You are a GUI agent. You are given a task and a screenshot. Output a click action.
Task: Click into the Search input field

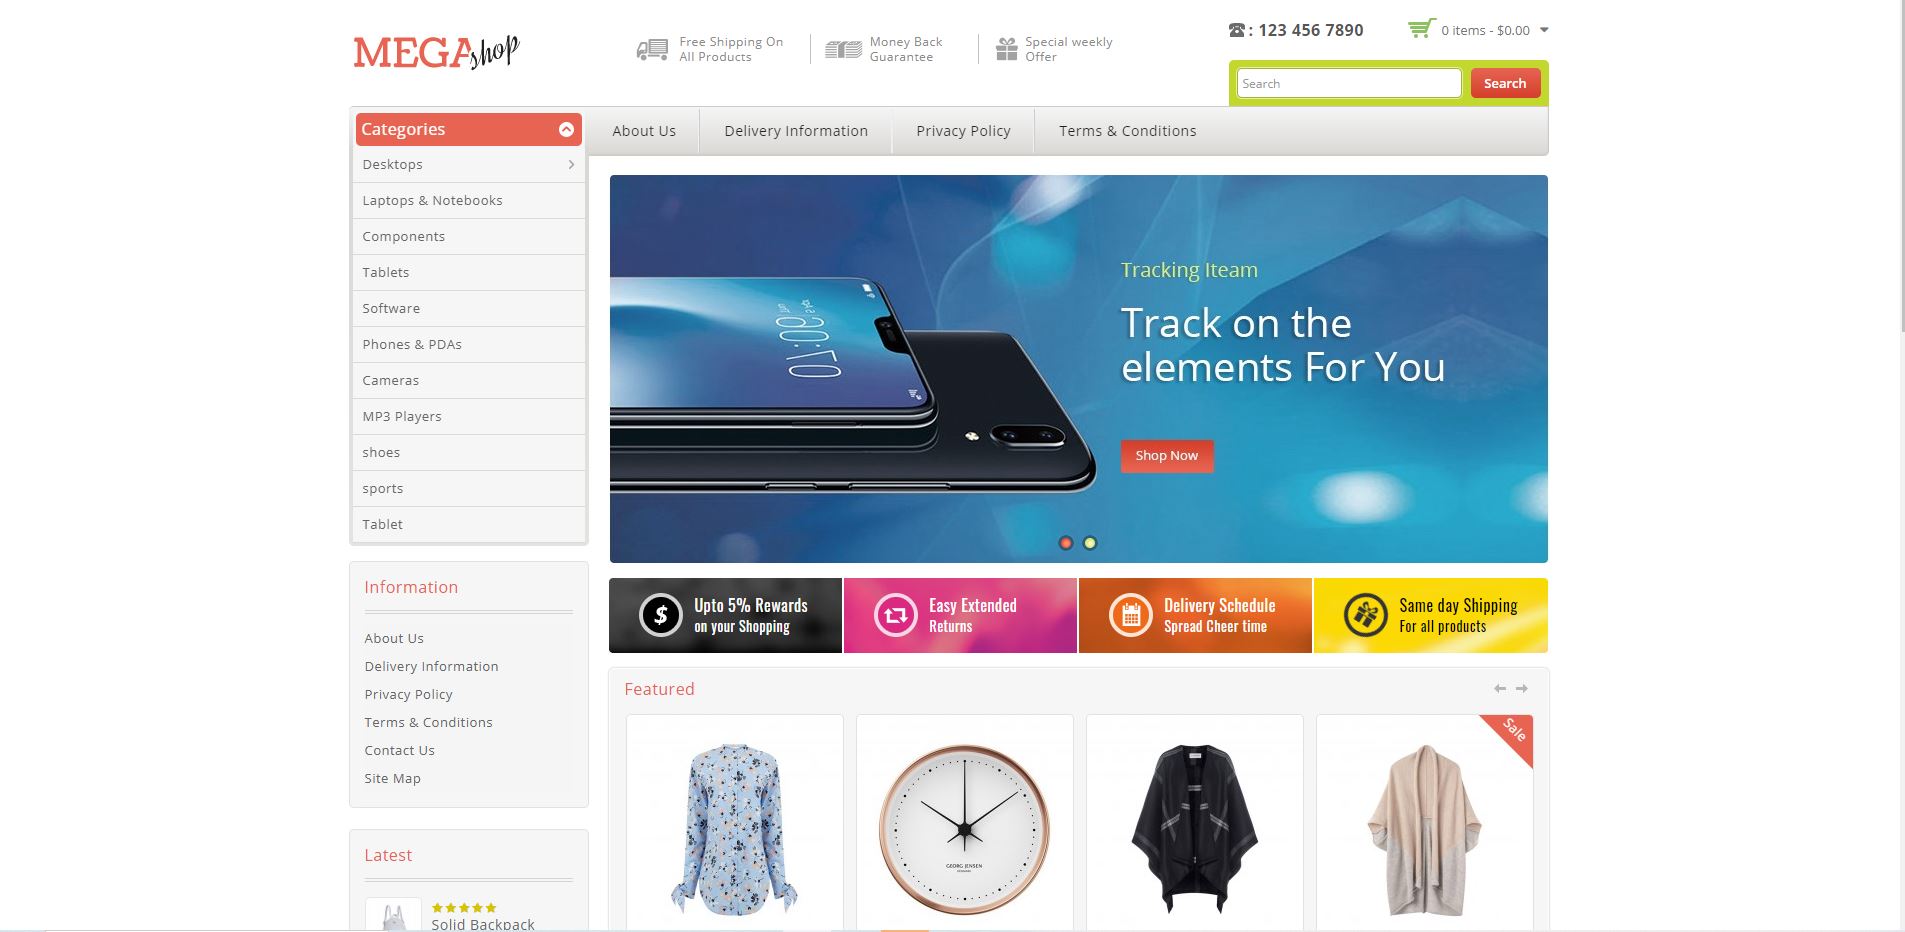point(1349,83)
